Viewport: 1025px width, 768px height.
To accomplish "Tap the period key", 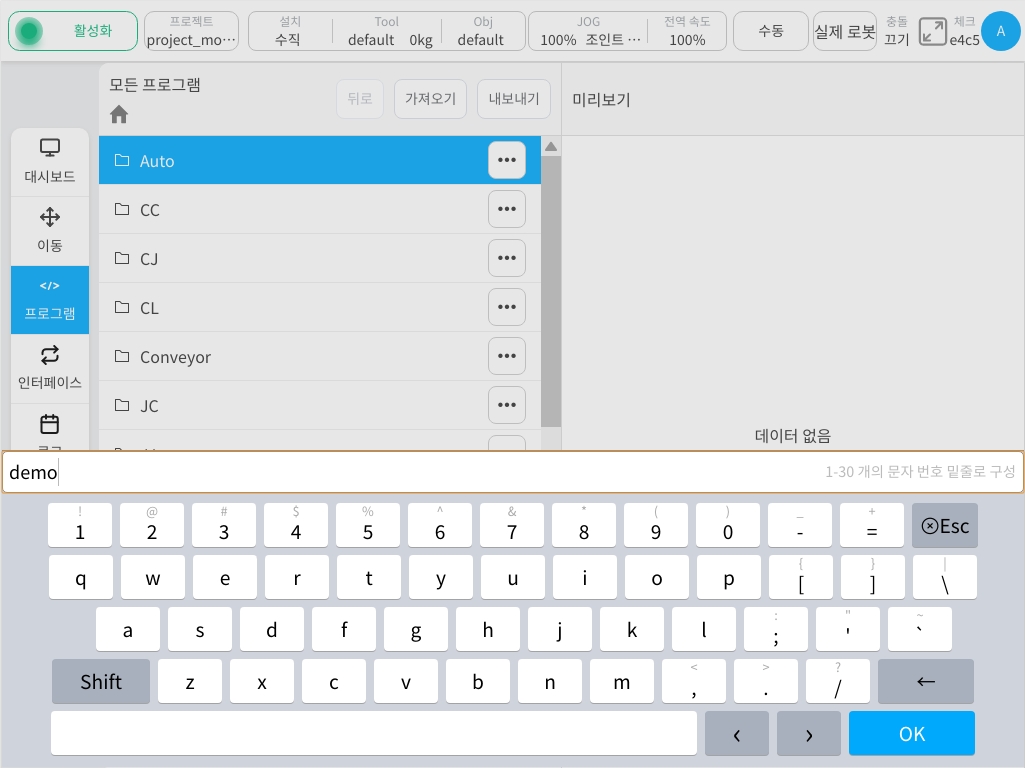I will (x=766, y=682).
